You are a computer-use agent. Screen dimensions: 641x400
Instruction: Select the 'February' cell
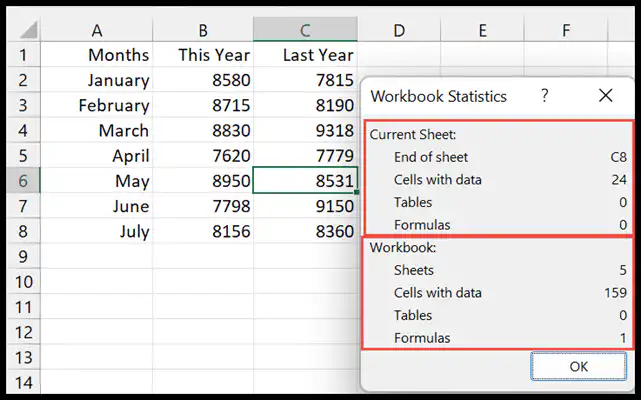97,105
